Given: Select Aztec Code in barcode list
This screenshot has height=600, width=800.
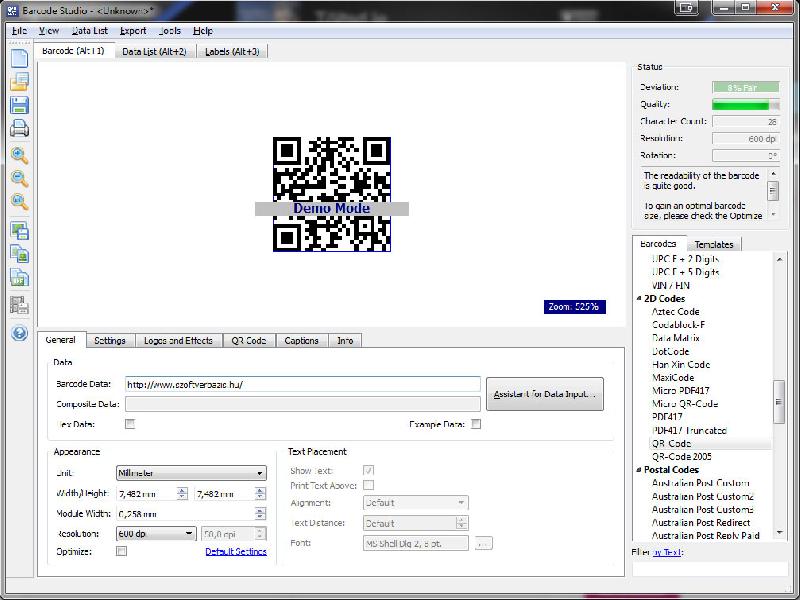Looking at the screenshot, I should 676,312.
